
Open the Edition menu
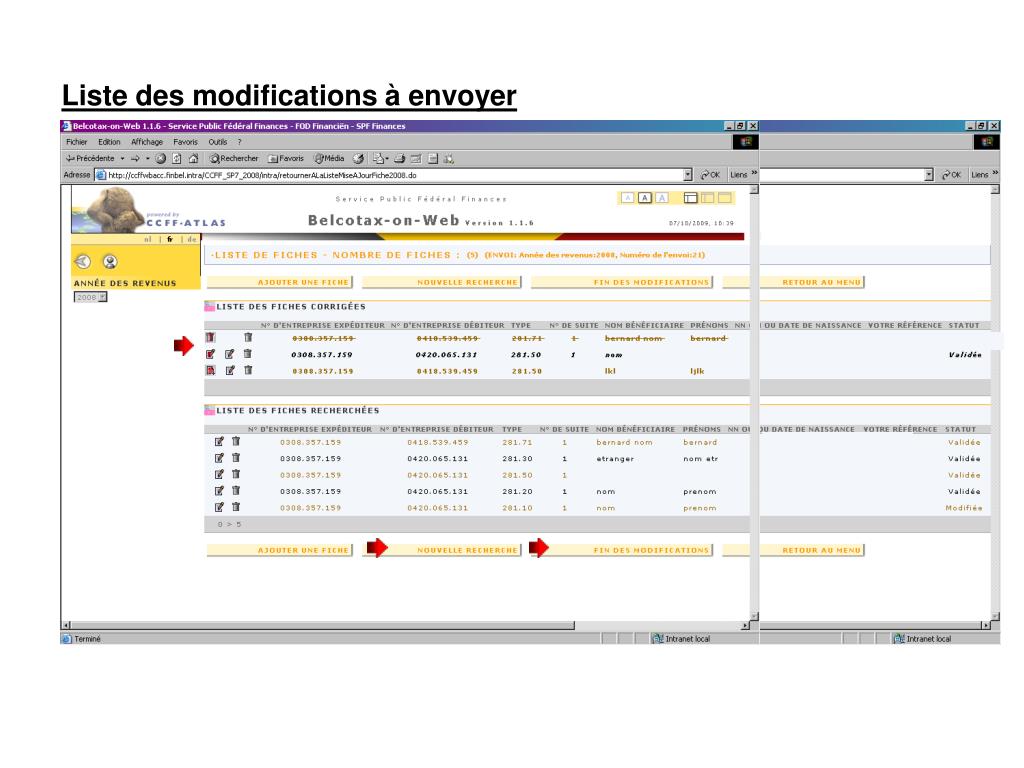109,142
